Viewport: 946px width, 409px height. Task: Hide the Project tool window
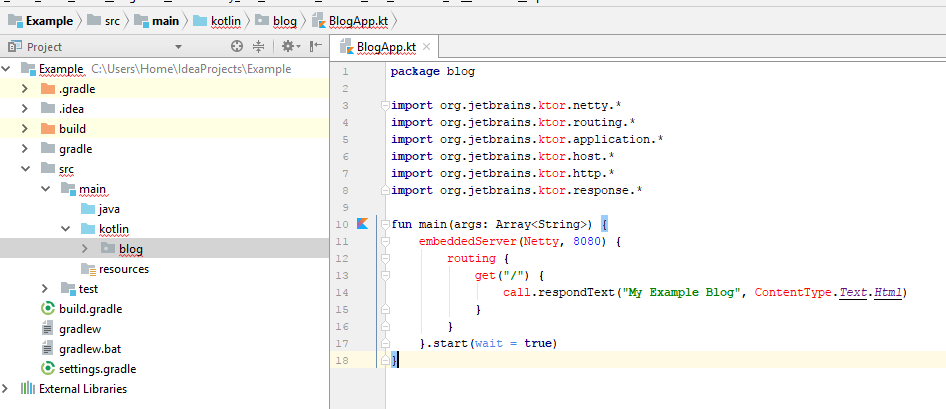click(x=316, y=46)
